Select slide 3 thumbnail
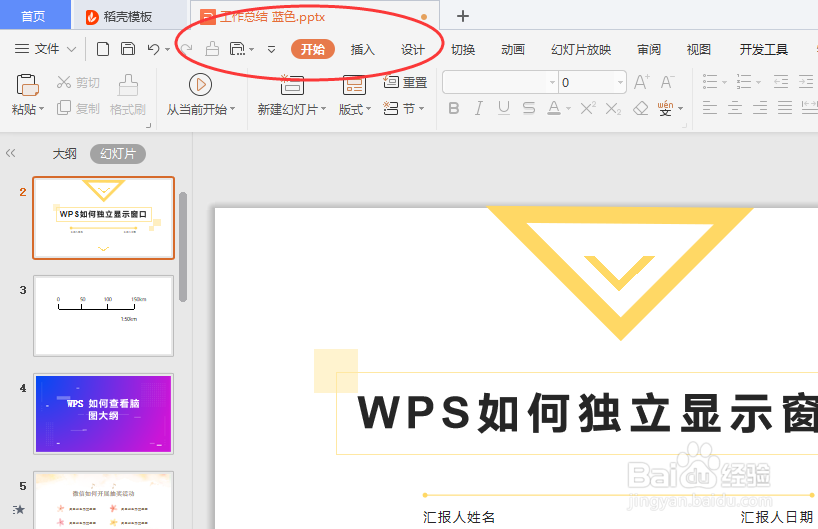Screen dimensions: 818x529 103,316
